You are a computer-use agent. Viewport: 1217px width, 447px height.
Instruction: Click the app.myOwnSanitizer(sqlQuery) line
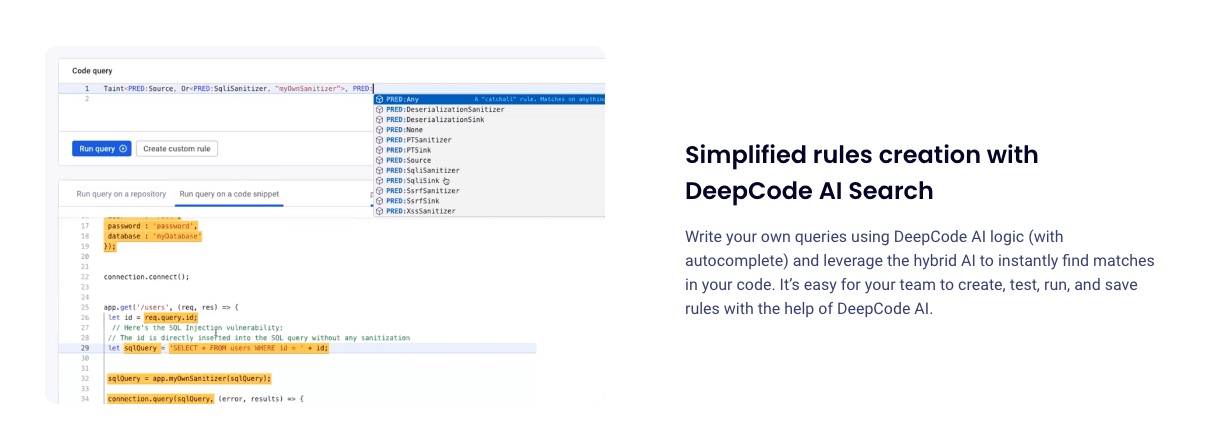pyautogui.click(x=189, y=379)
